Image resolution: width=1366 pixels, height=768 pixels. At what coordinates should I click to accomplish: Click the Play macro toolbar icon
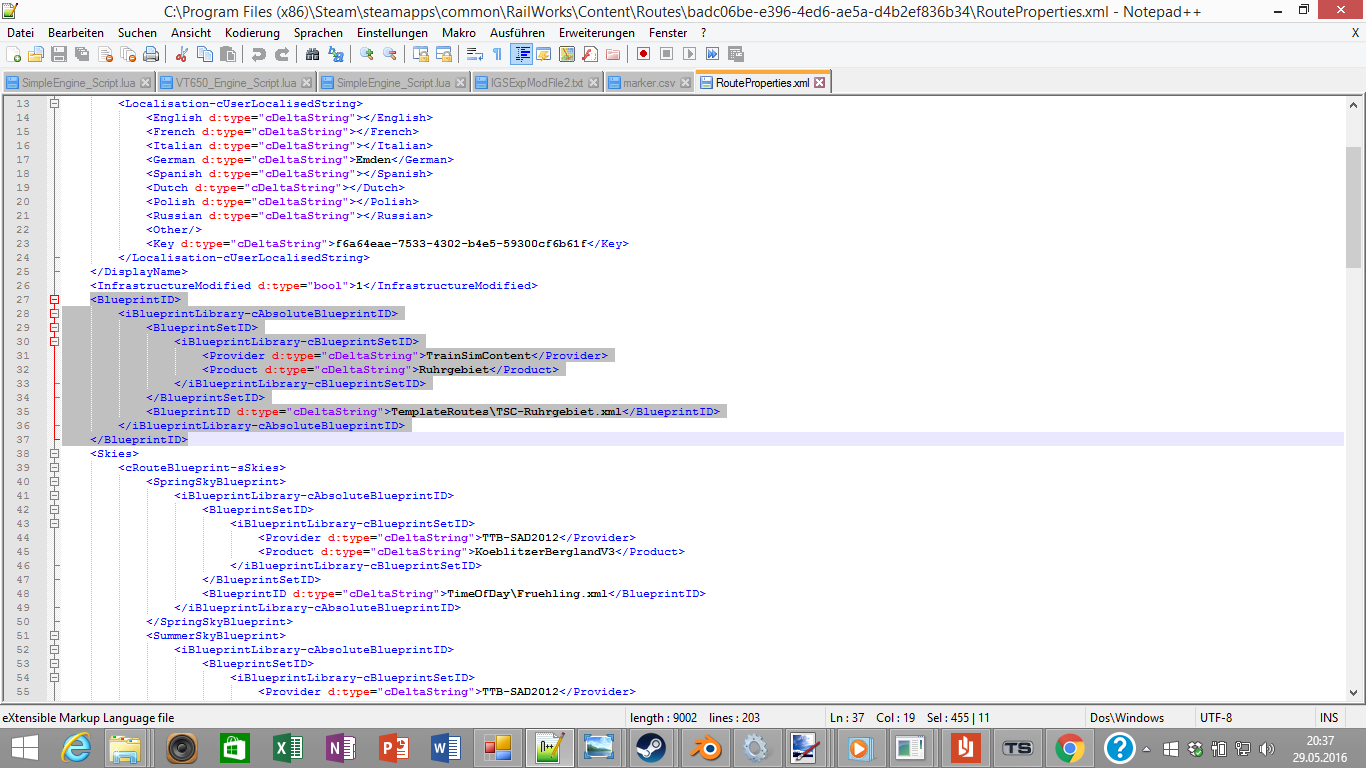(690, 54)
